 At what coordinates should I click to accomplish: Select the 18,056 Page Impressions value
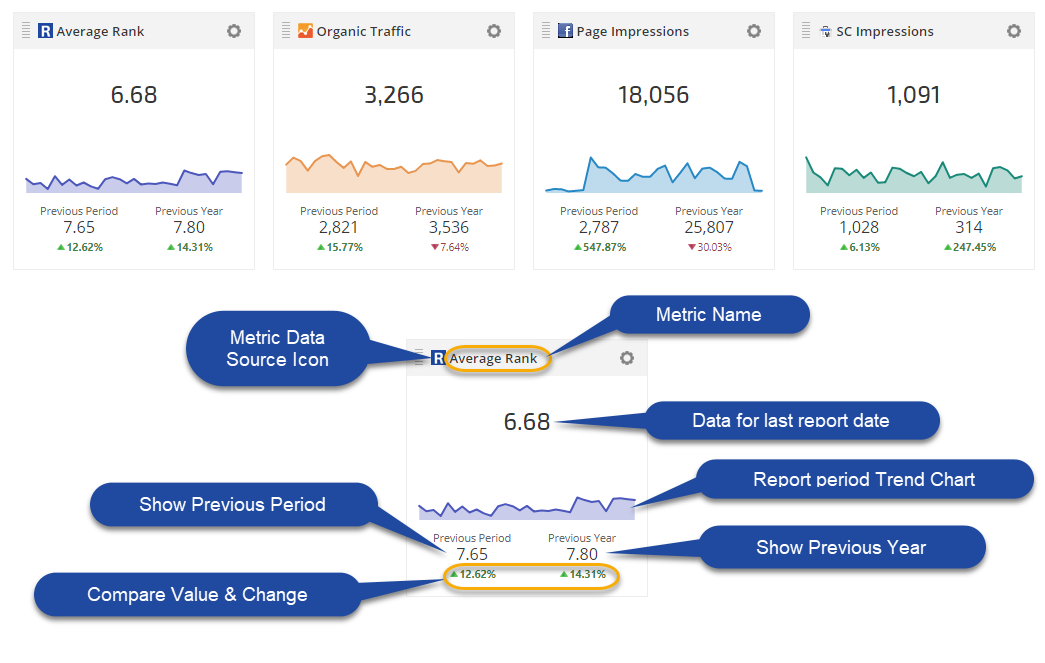tap(654, 95)
